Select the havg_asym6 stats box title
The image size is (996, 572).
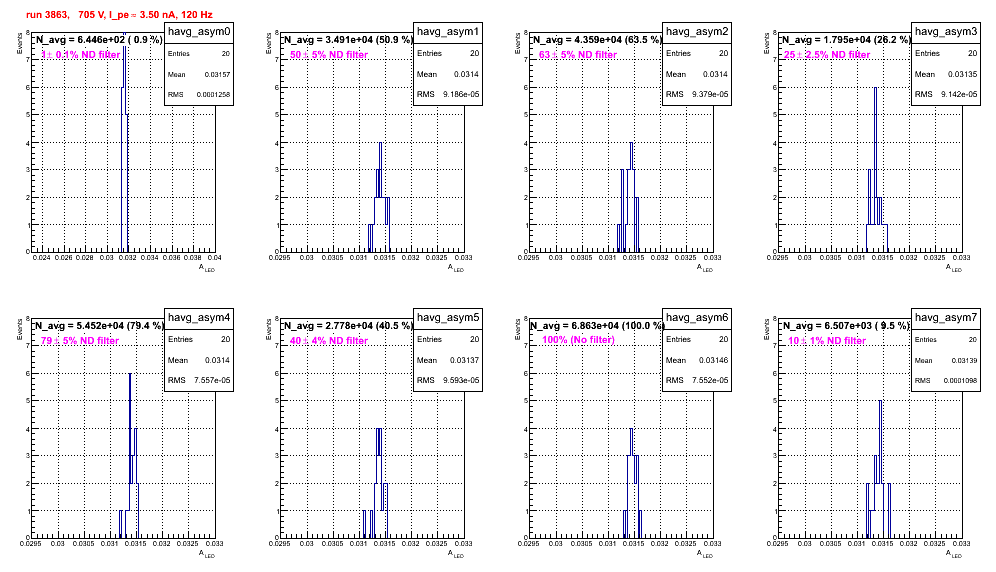(x=697, y=317)
